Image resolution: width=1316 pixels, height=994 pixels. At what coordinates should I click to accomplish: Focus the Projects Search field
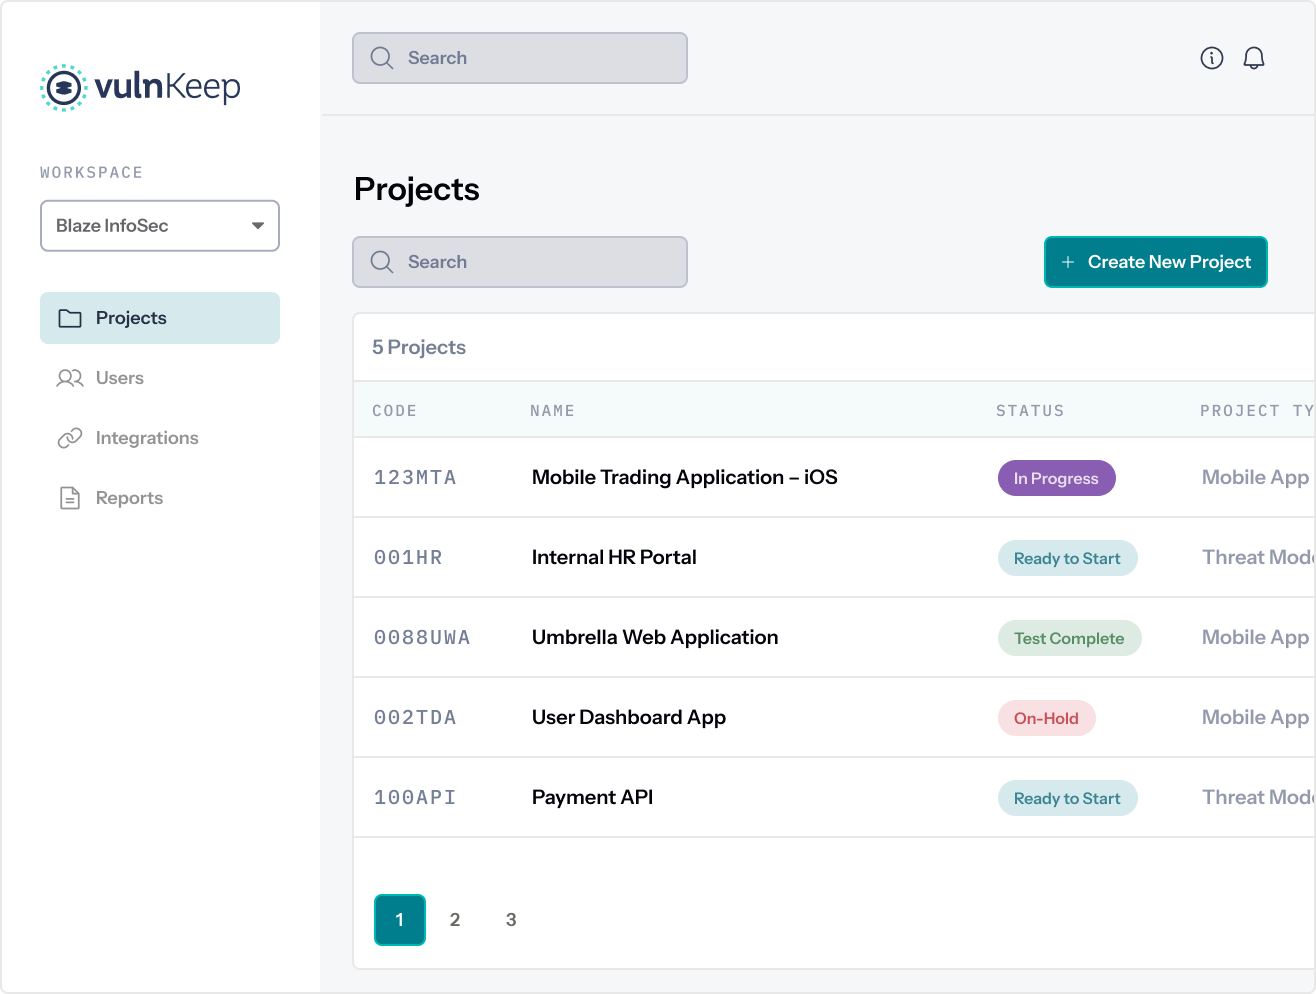520,262
